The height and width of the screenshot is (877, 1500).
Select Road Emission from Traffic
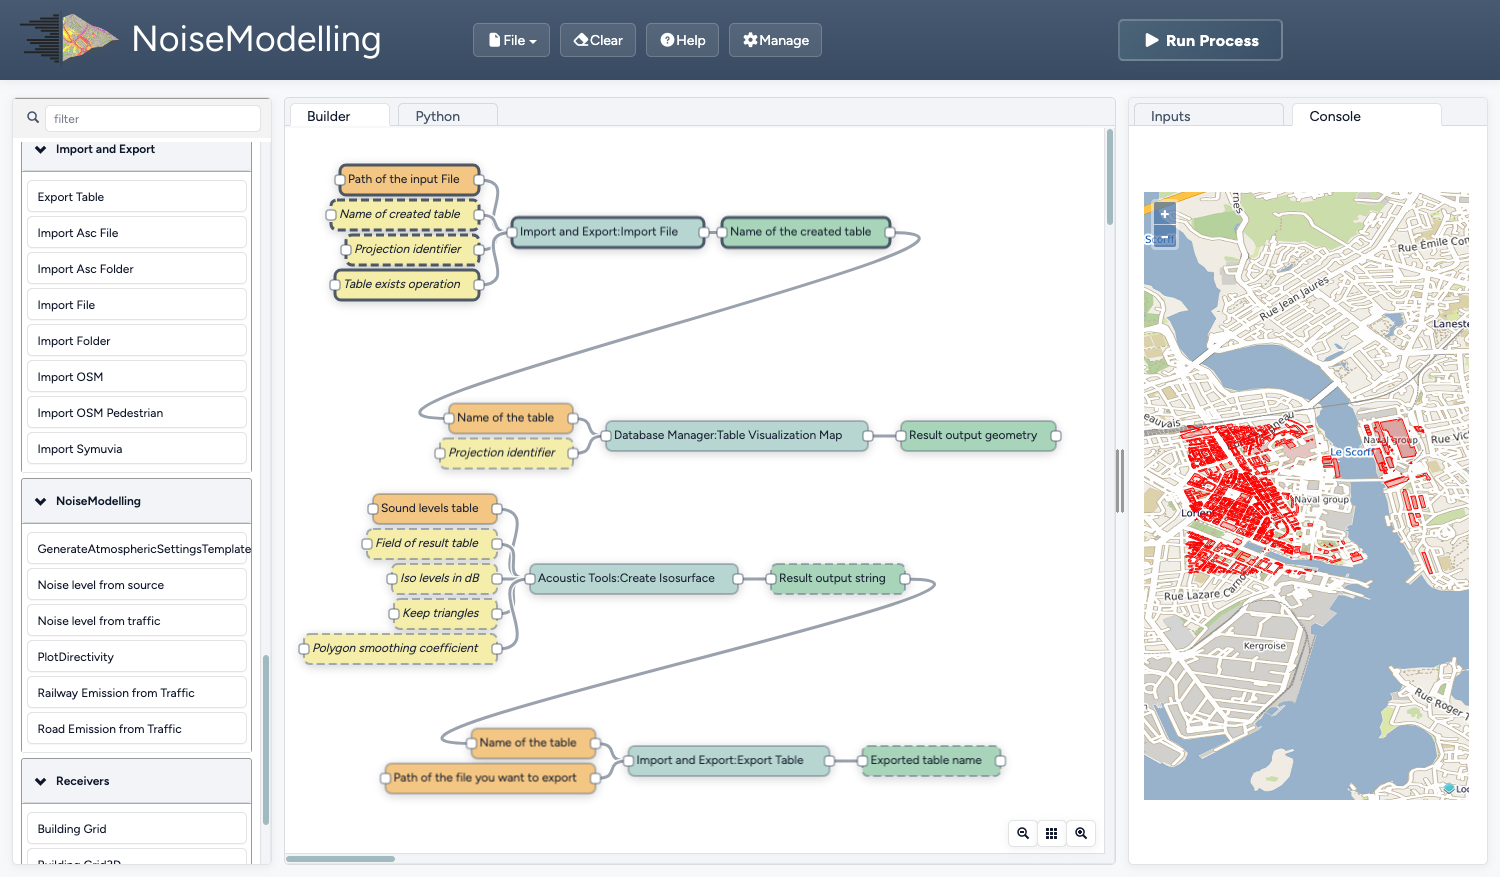(x=136, y=729)
